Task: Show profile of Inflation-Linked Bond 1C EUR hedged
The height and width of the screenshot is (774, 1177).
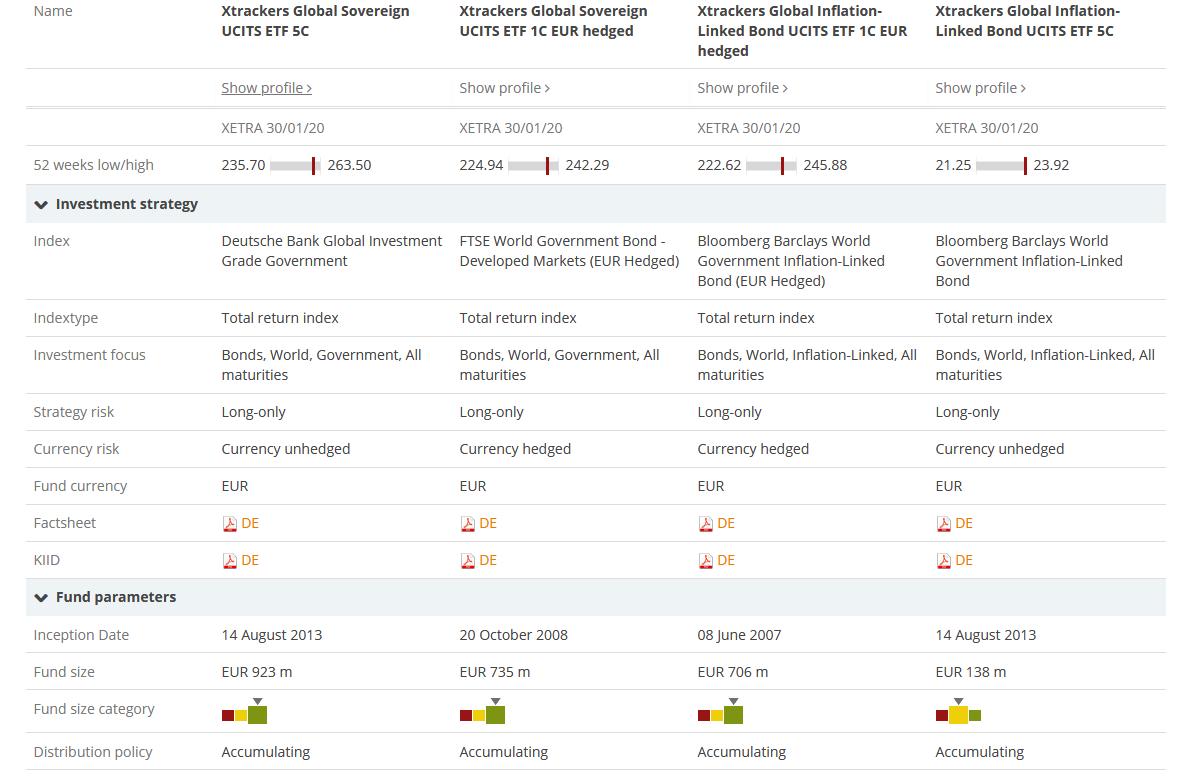Action: [742, 88]
